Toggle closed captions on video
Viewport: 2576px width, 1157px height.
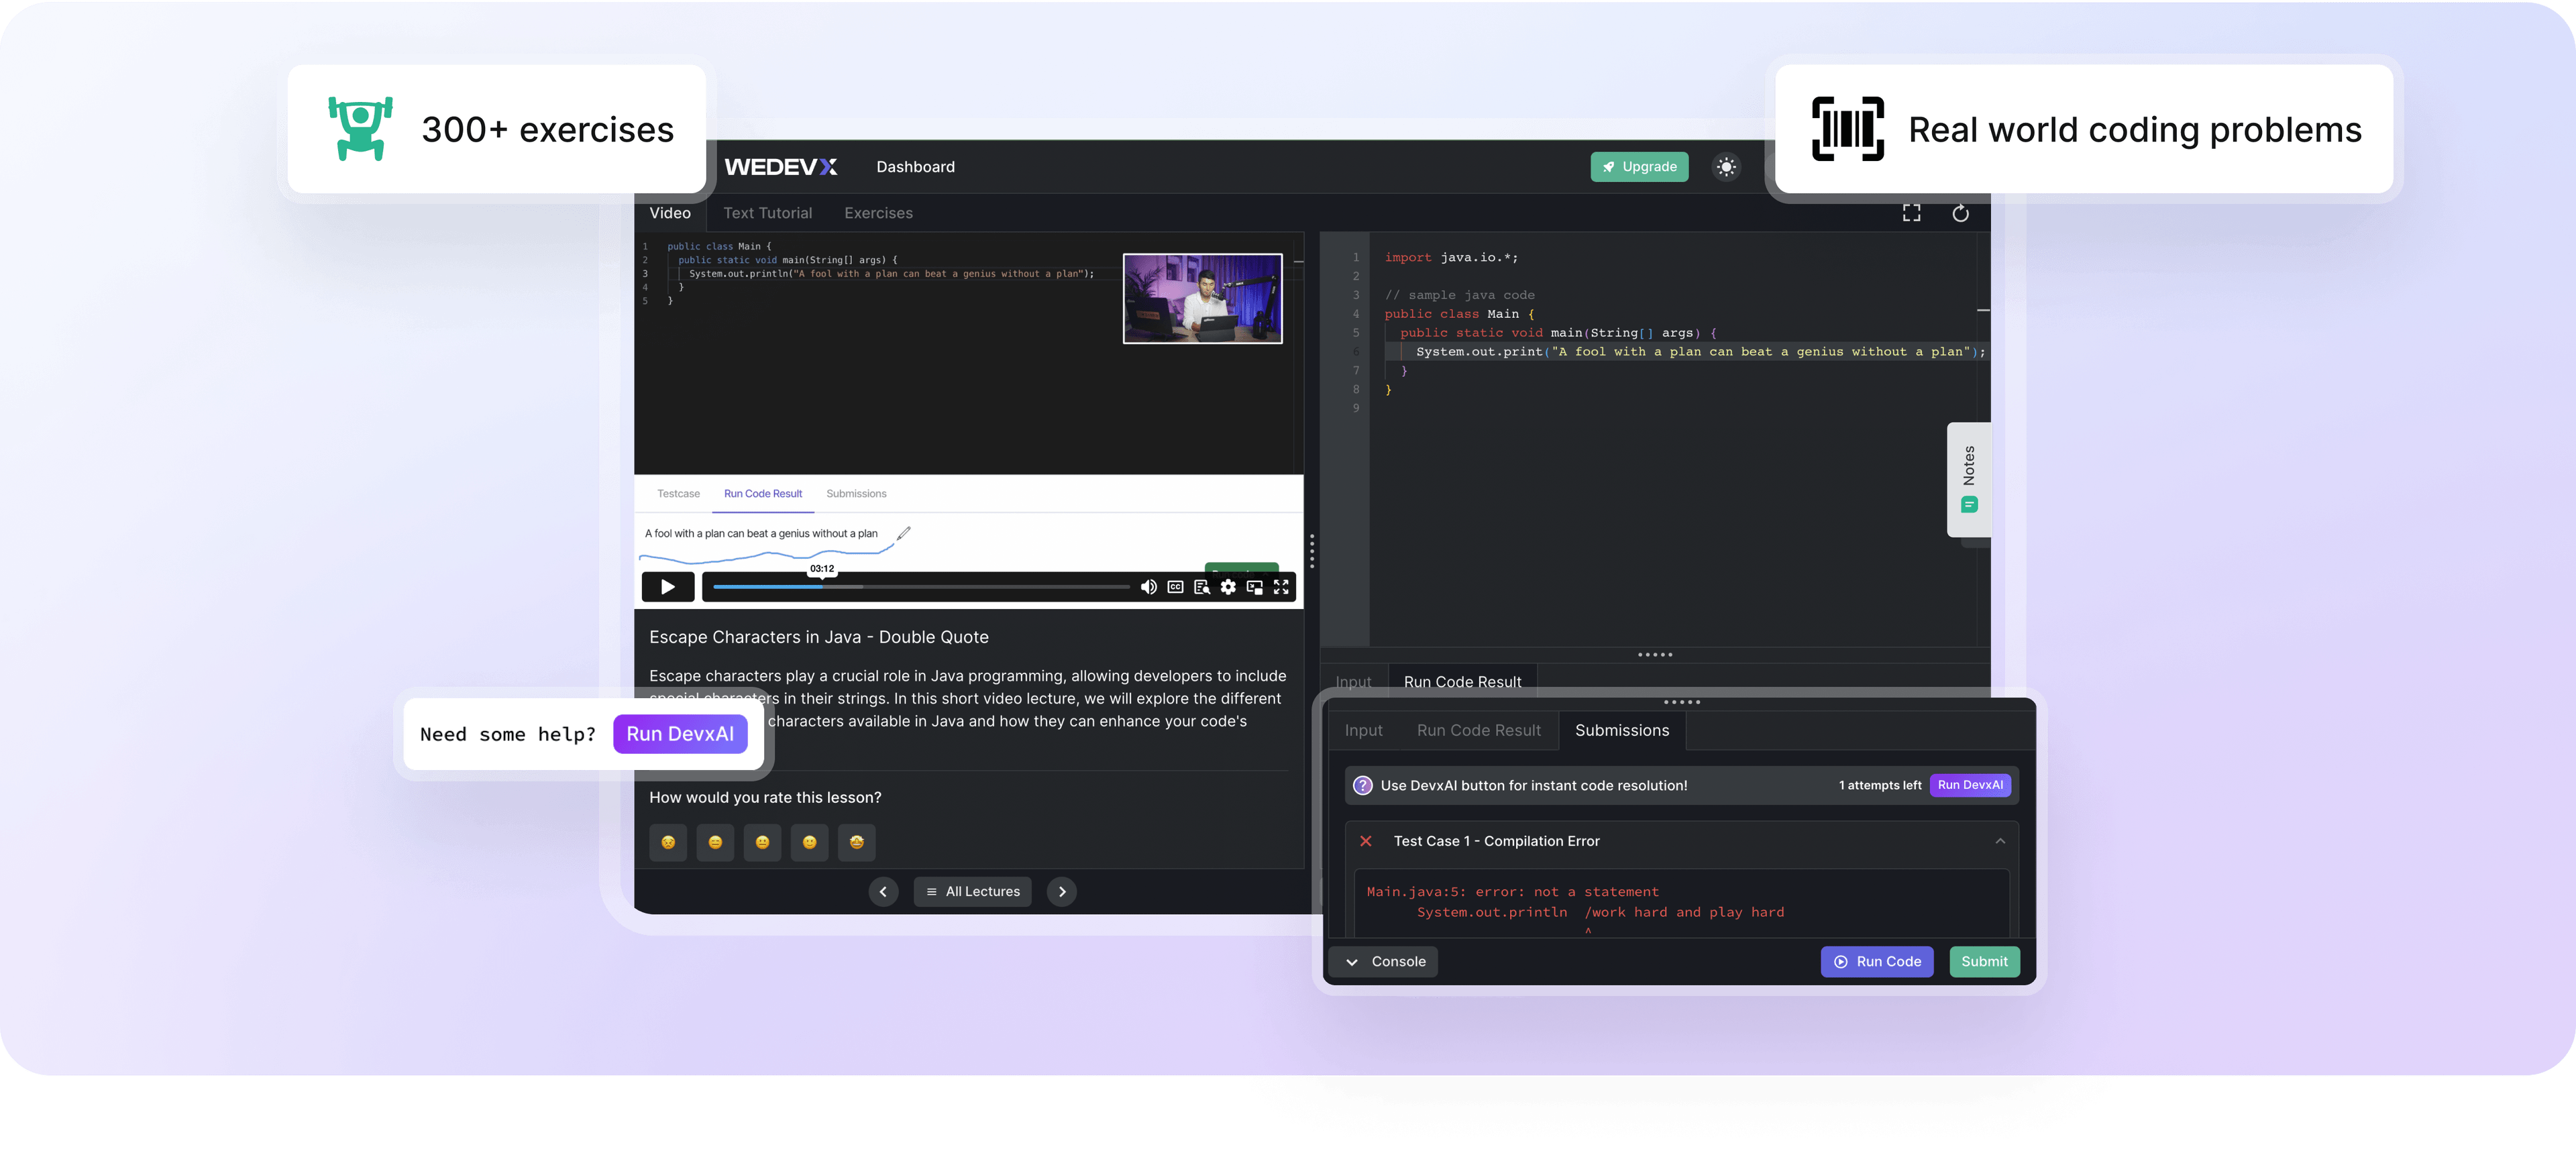click(x=1175, y=587)
